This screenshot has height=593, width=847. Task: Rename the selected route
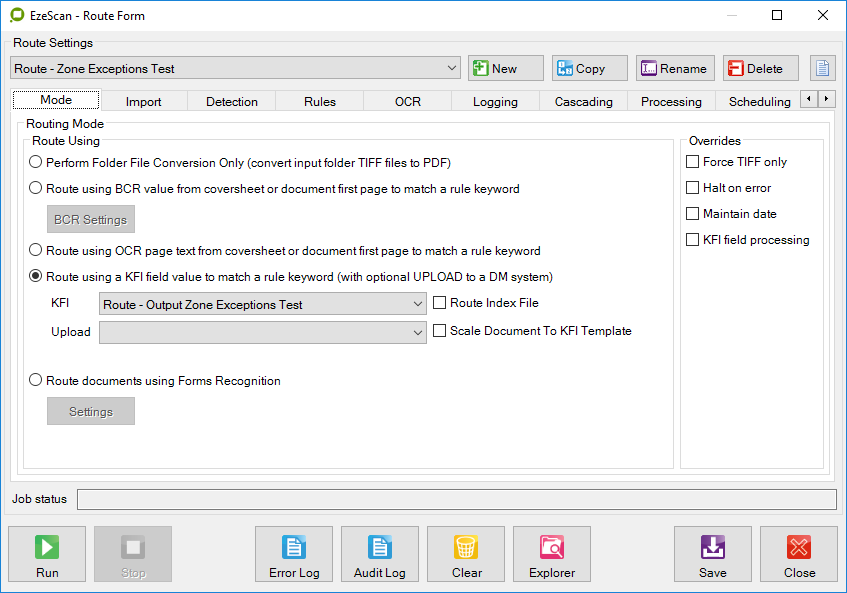[675, 68]
